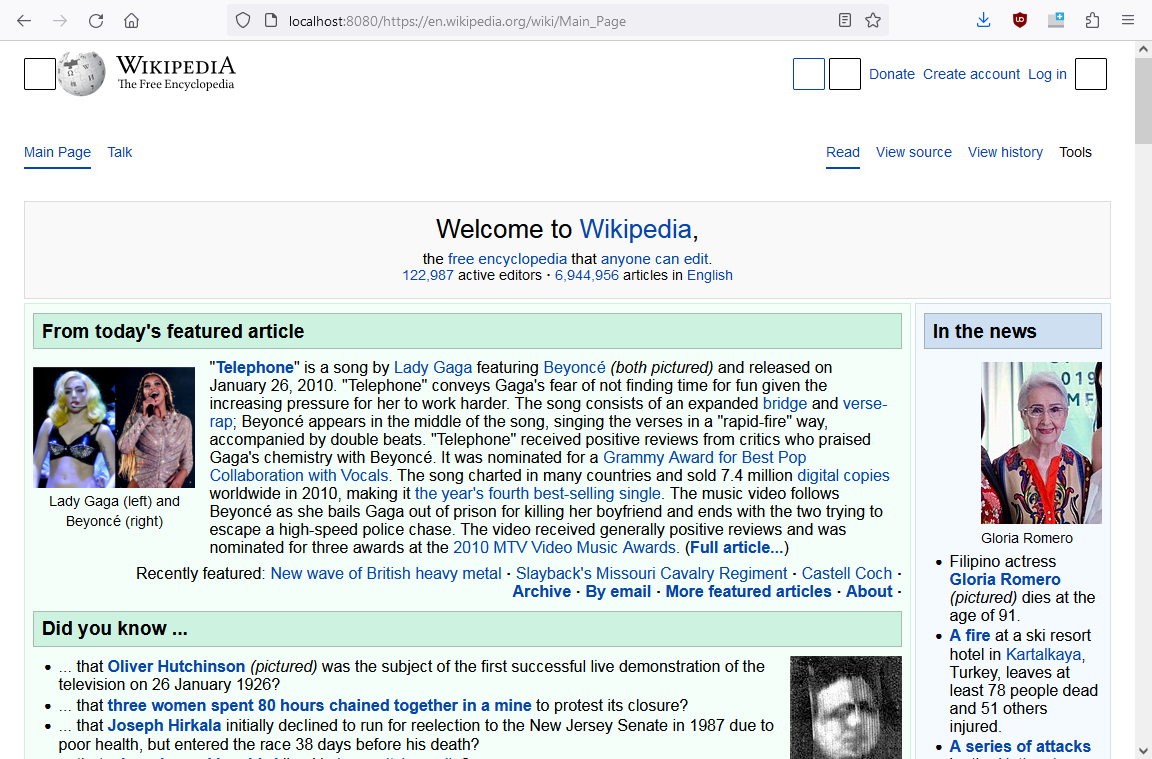Viewport: 1152px width, 759px height.
Task: Open the Wikipedia link in welcome heading
Action: 636,229
